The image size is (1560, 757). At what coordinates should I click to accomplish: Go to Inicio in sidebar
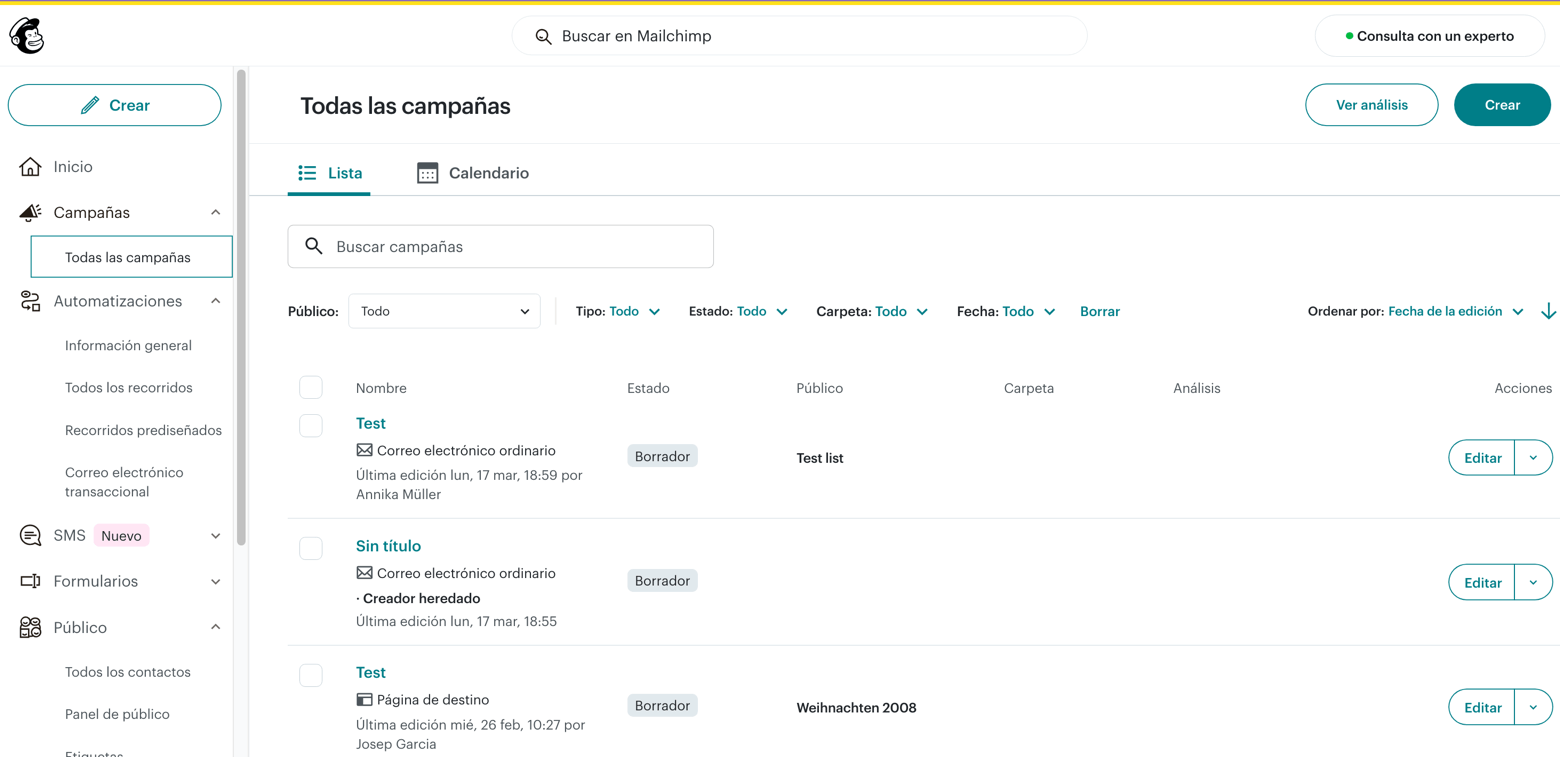point(73,167)
